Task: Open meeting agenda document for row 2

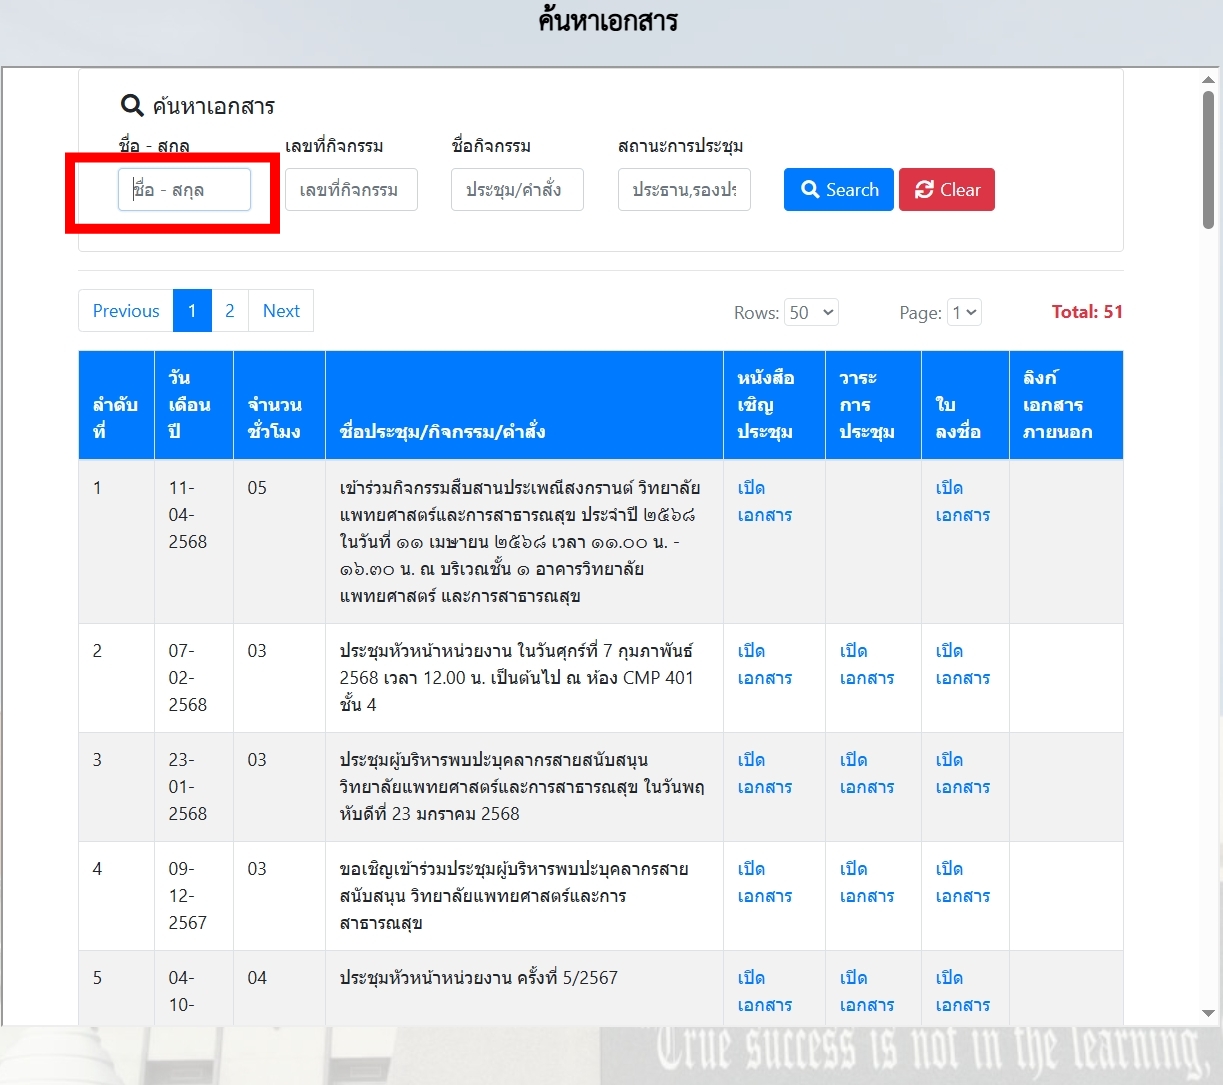Action: point(866,664)
